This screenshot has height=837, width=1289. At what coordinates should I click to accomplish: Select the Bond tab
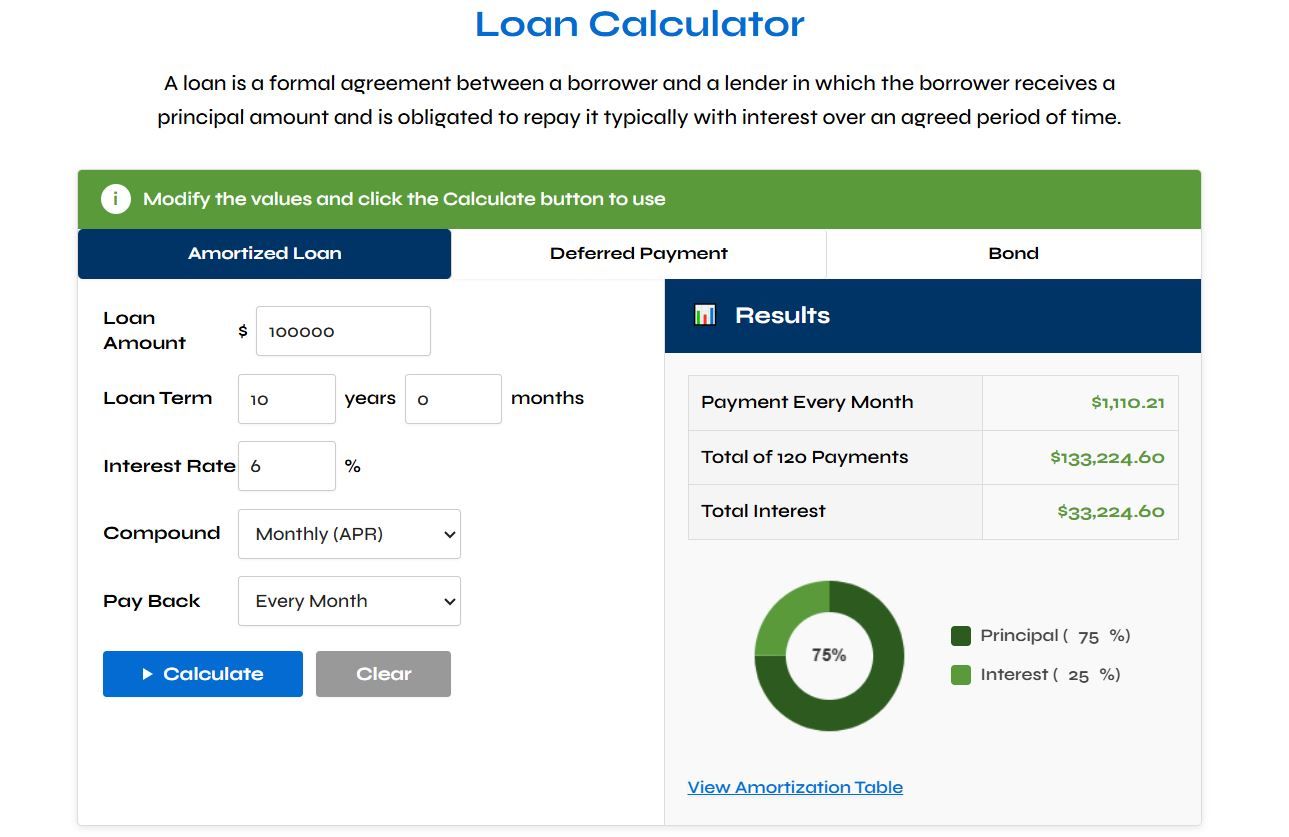point(1014,254)
